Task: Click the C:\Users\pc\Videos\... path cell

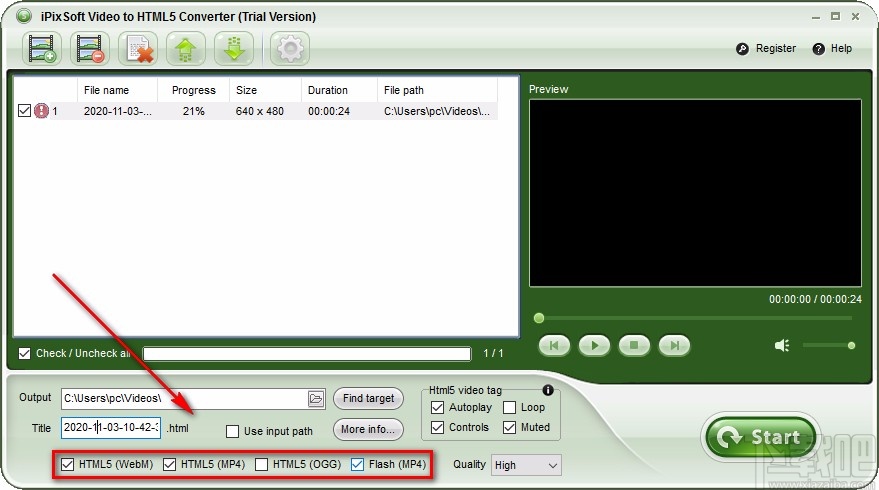Action: [437, 111]
